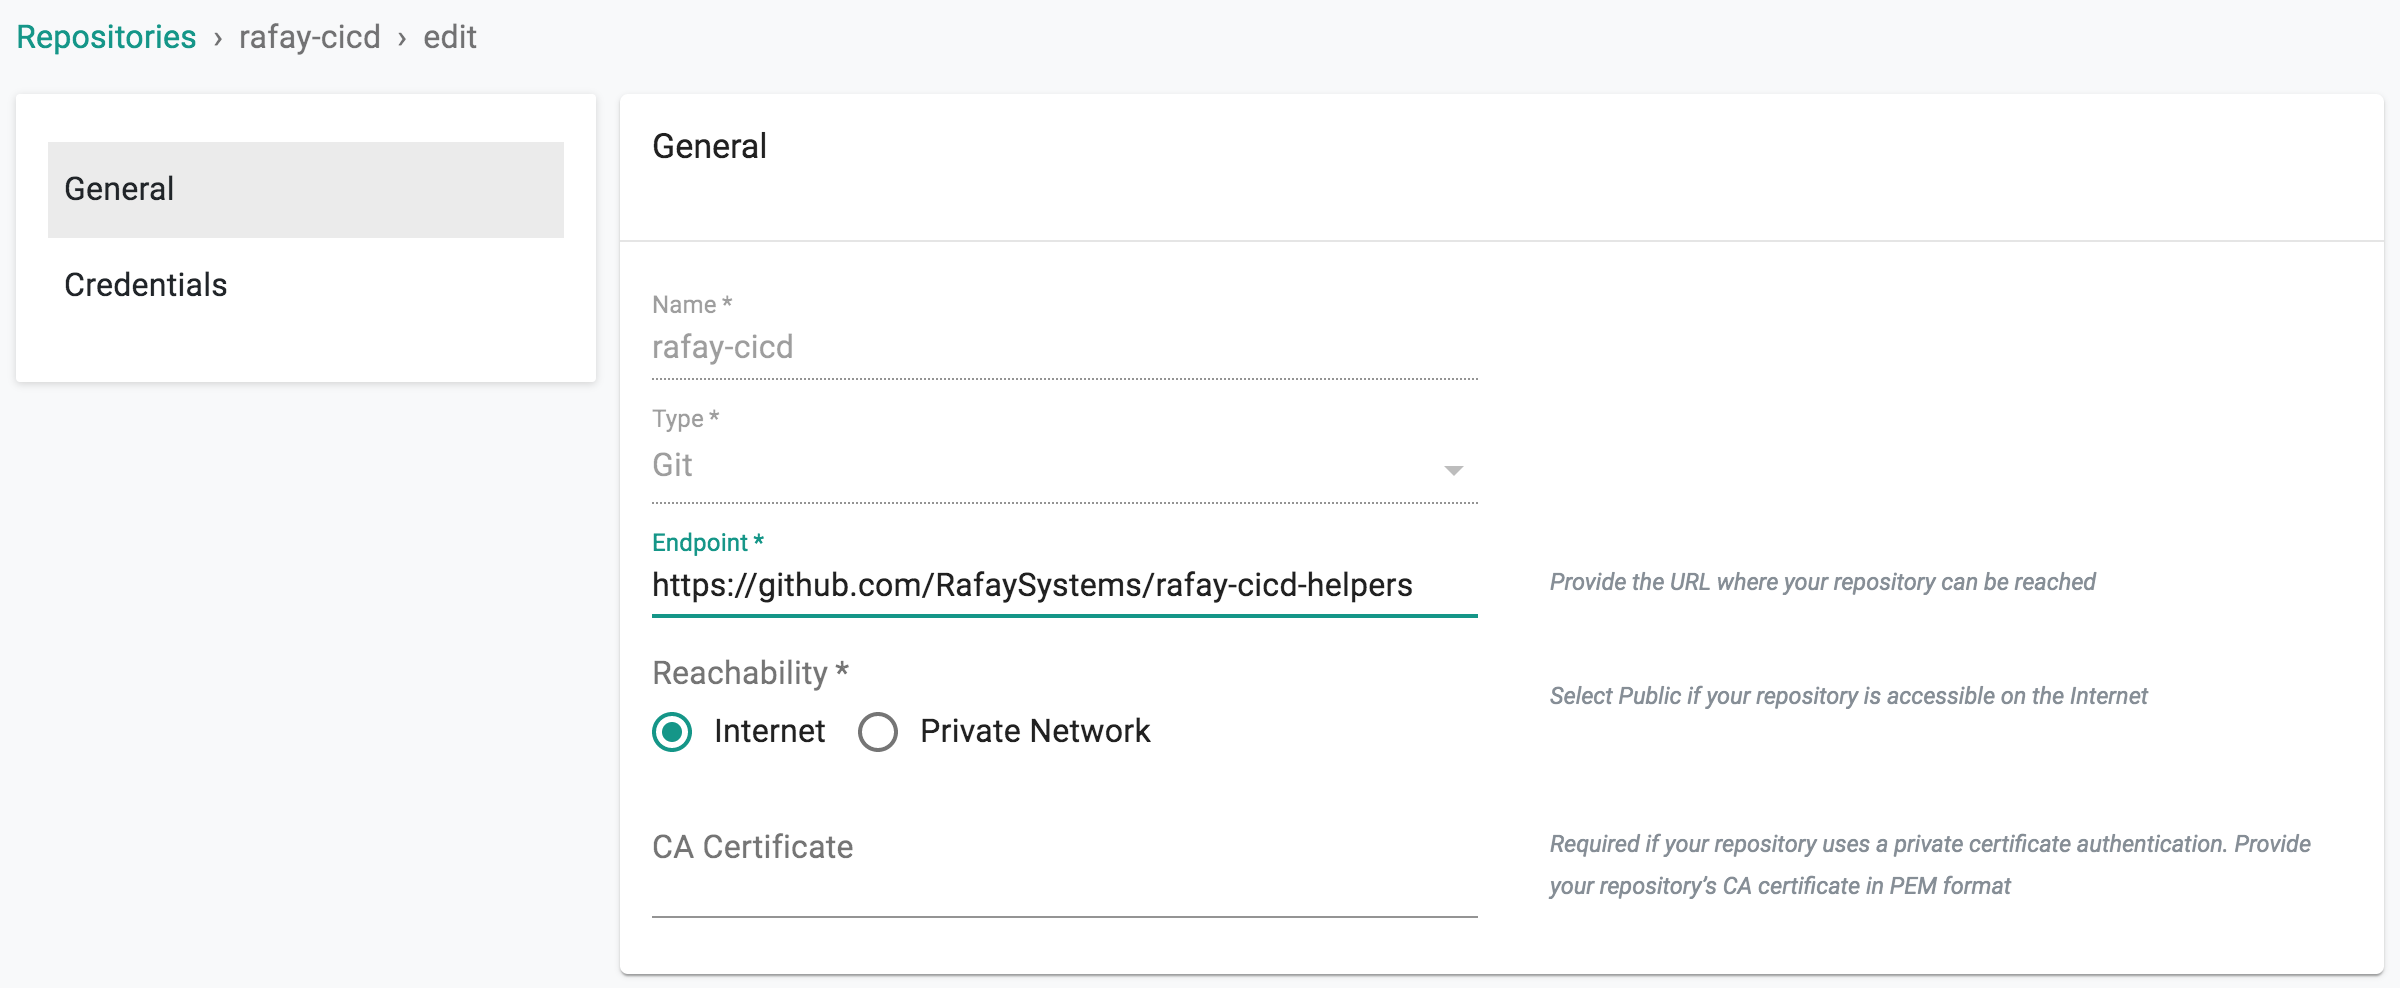Click the chevron before edit breadcrumb
This screenshot has width=2400, height=988.
pos(402,39)
